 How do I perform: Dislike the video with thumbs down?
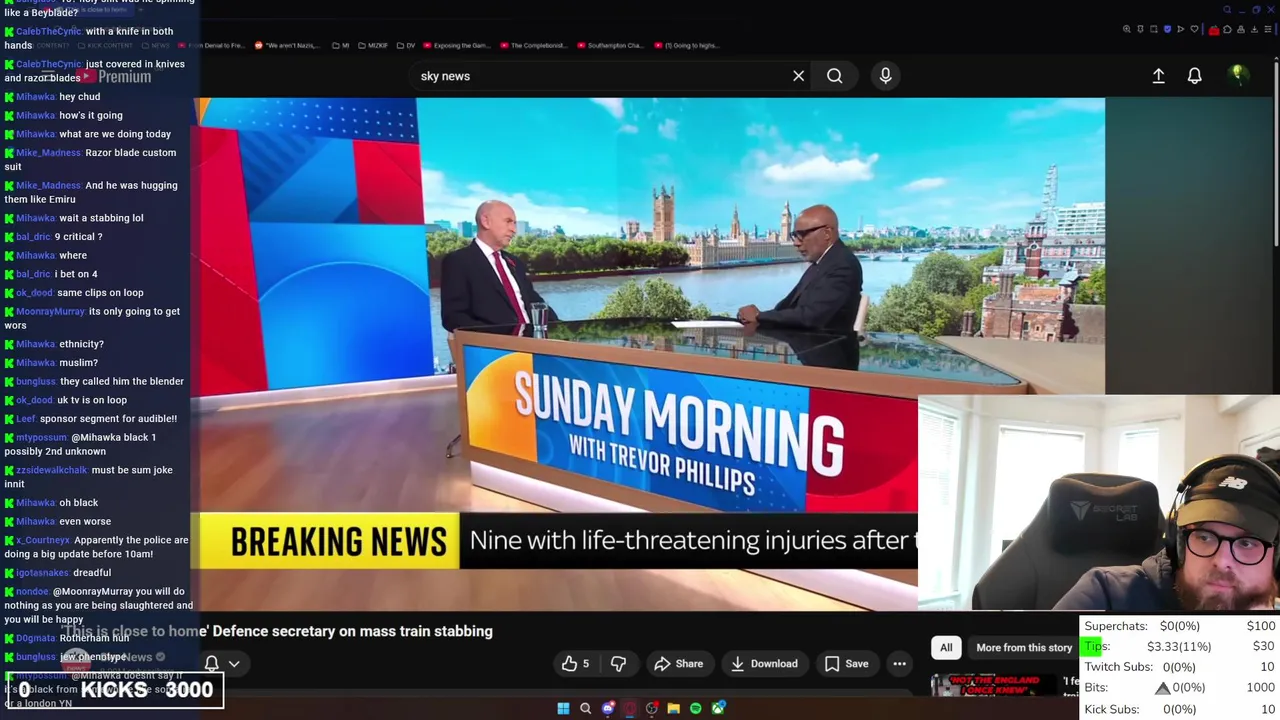(x=618, y=664)
